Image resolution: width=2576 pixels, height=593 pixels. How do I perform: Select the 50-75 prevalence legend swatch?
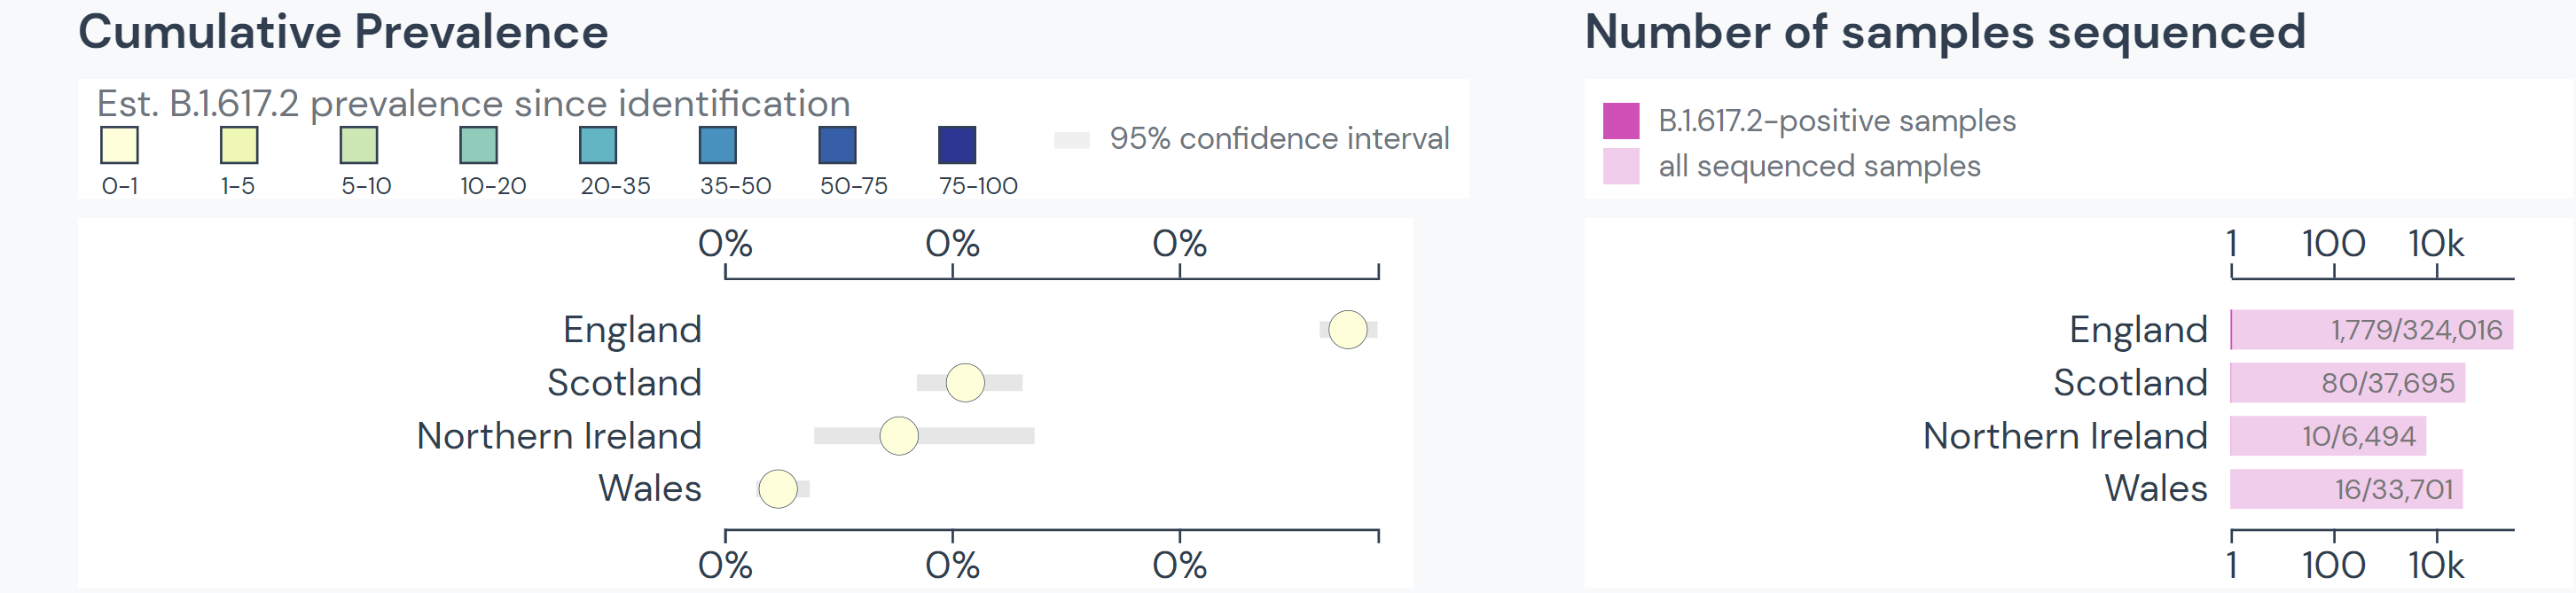point(838,145)
